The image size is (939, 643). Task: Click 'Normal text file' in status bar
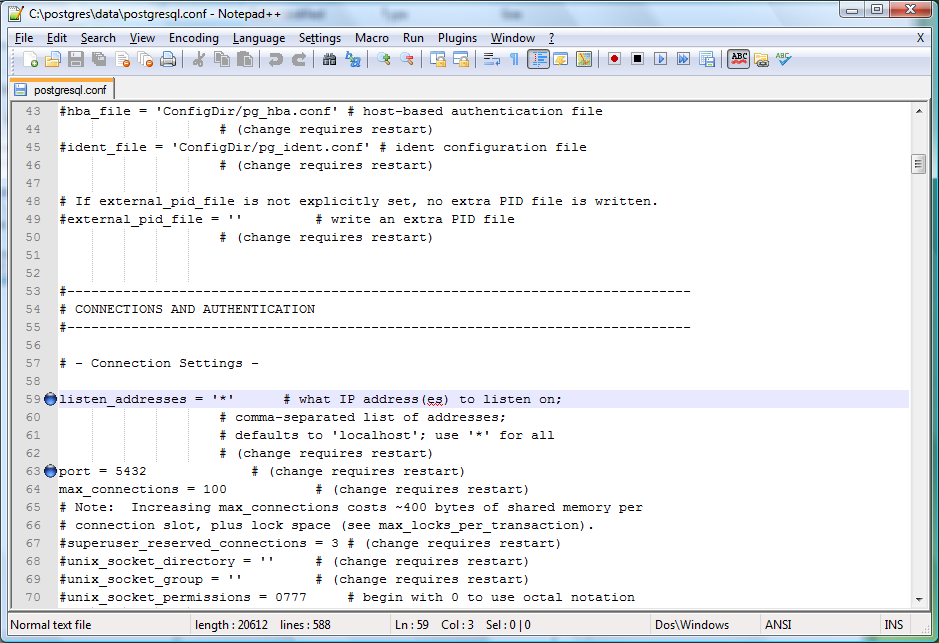51,625
